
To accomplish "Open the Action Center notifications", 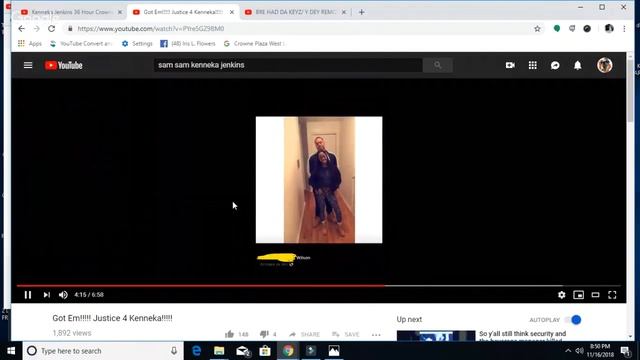I will click(x=625, y=351).
